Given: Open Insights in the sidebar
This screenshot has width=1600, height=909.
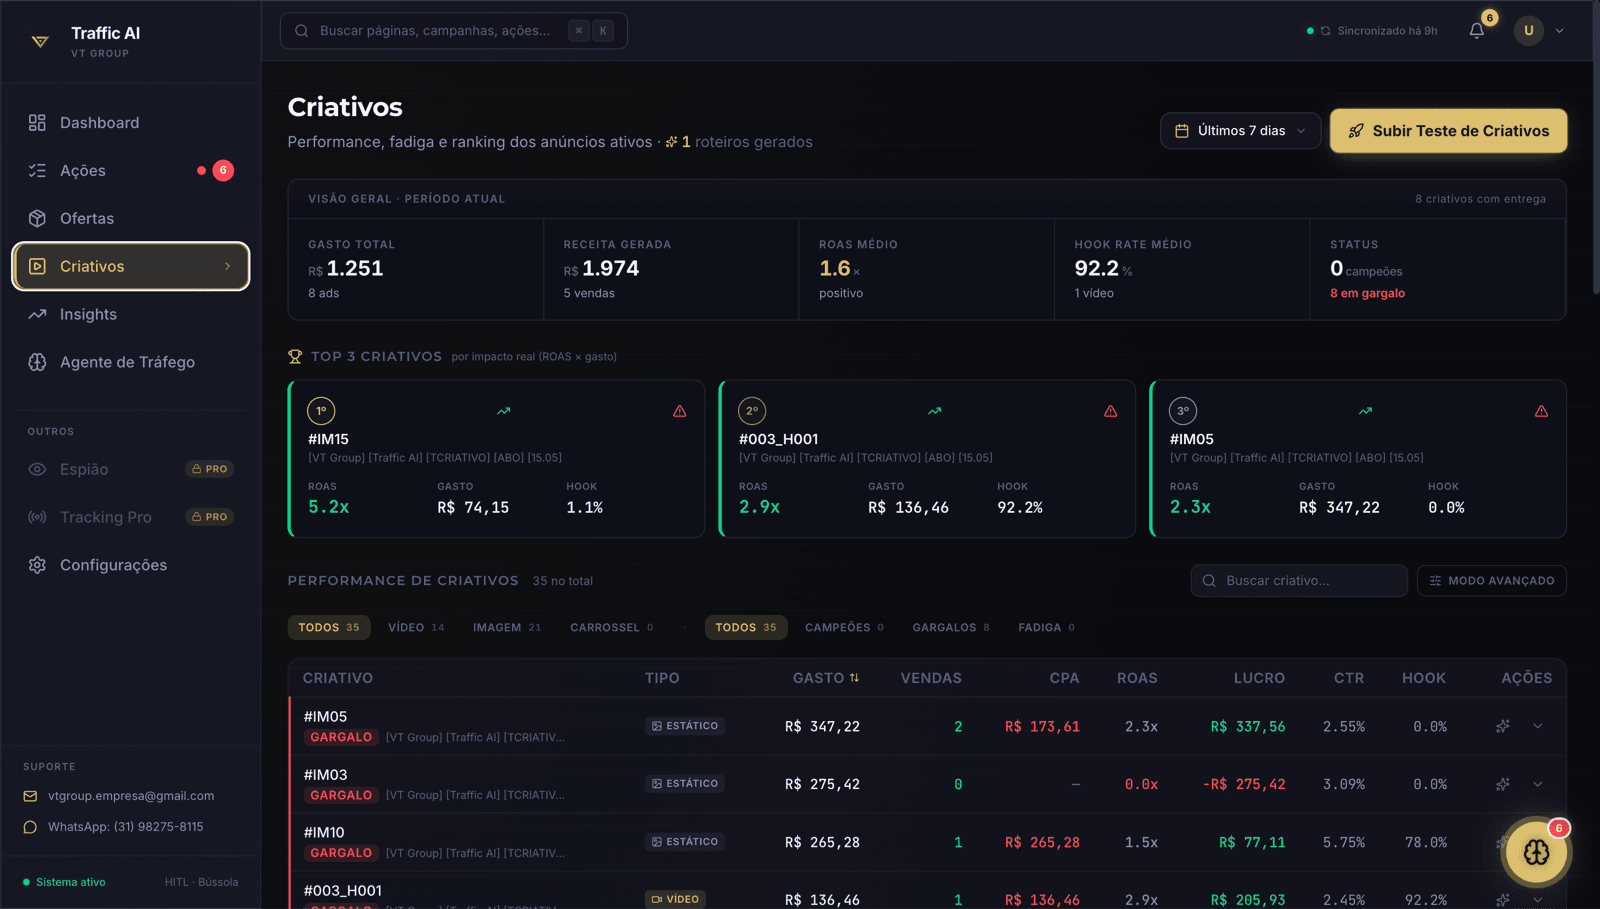Looking at the screenshot, I should point(130,314).
